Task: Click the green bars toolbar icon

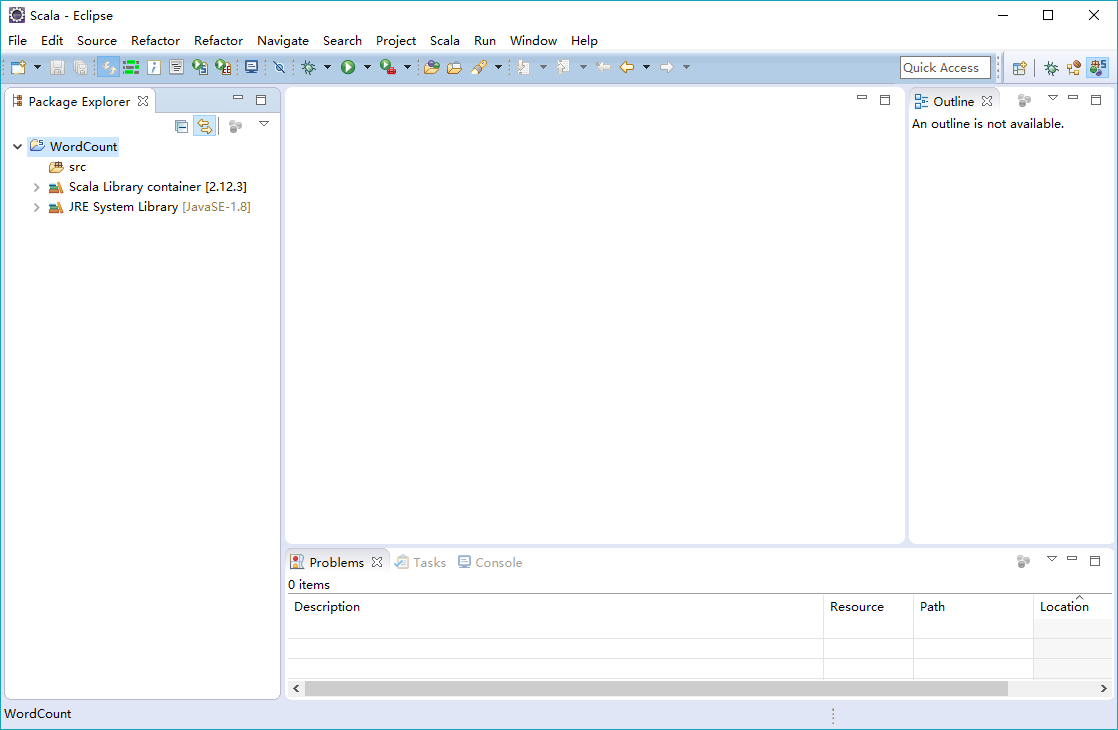Action: [131, 67]
